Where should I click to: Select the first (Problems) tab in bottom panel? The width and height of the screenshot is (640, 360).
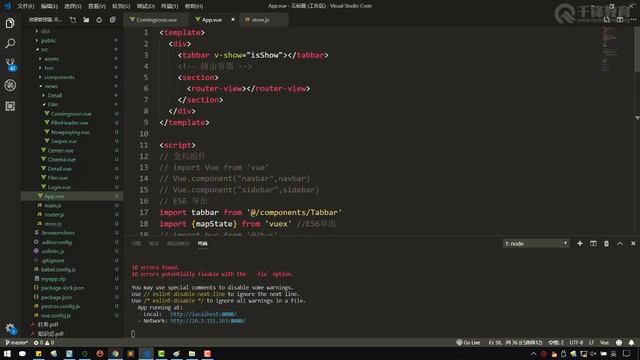click(136, 244)
